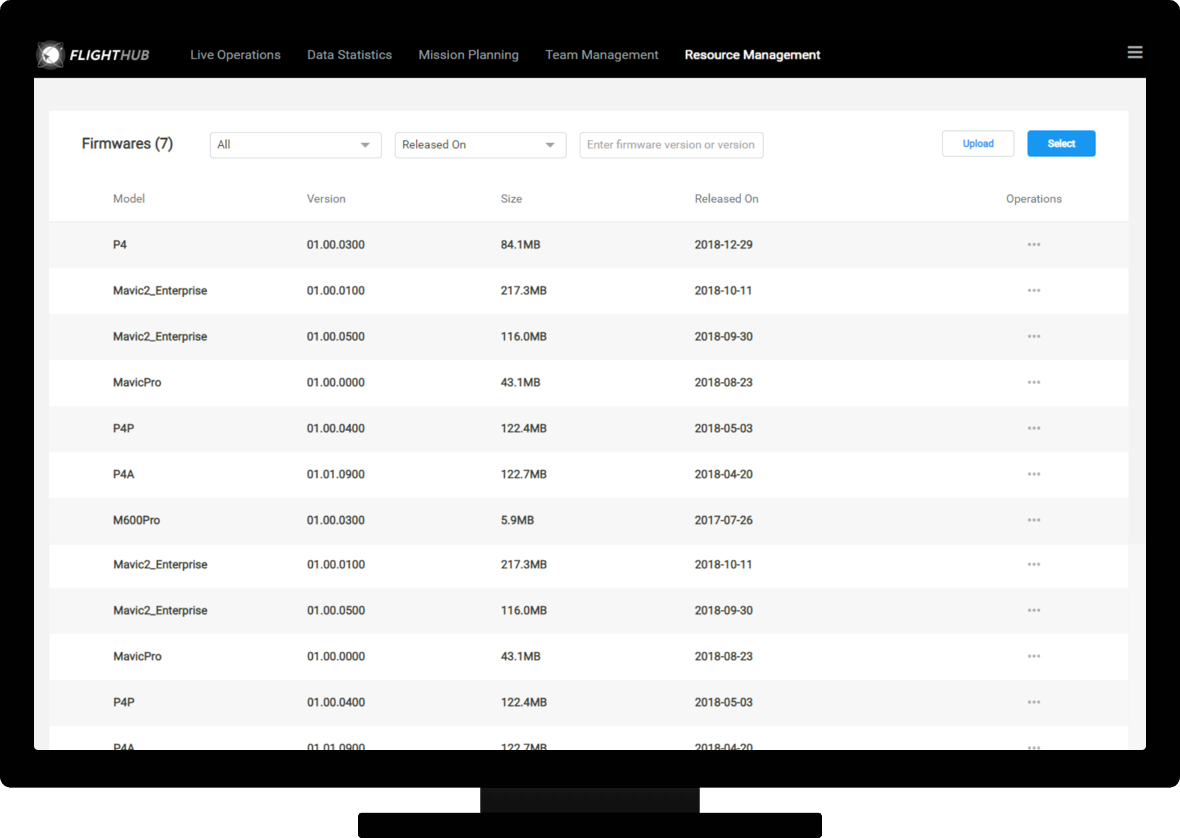
Task: Click the FlightHub logo icon
Action: 50,55
